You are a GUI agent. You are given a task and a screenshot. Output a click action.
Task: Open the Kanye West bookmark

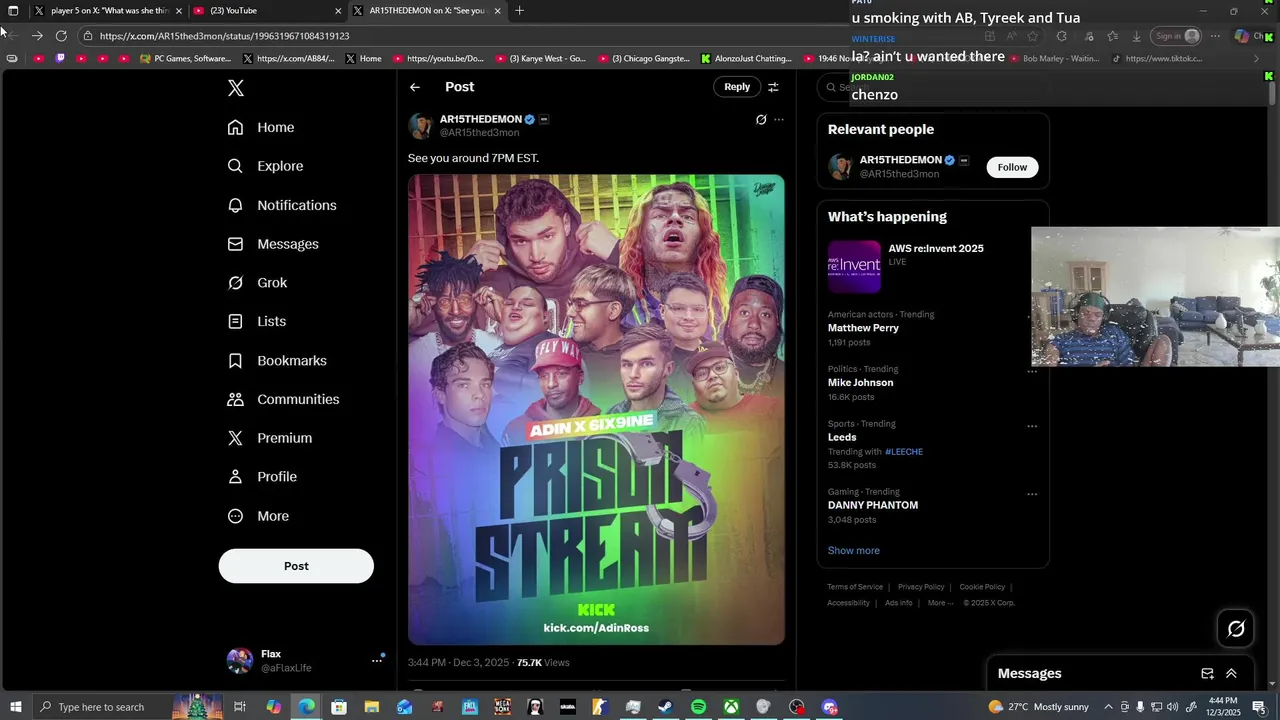541,59
